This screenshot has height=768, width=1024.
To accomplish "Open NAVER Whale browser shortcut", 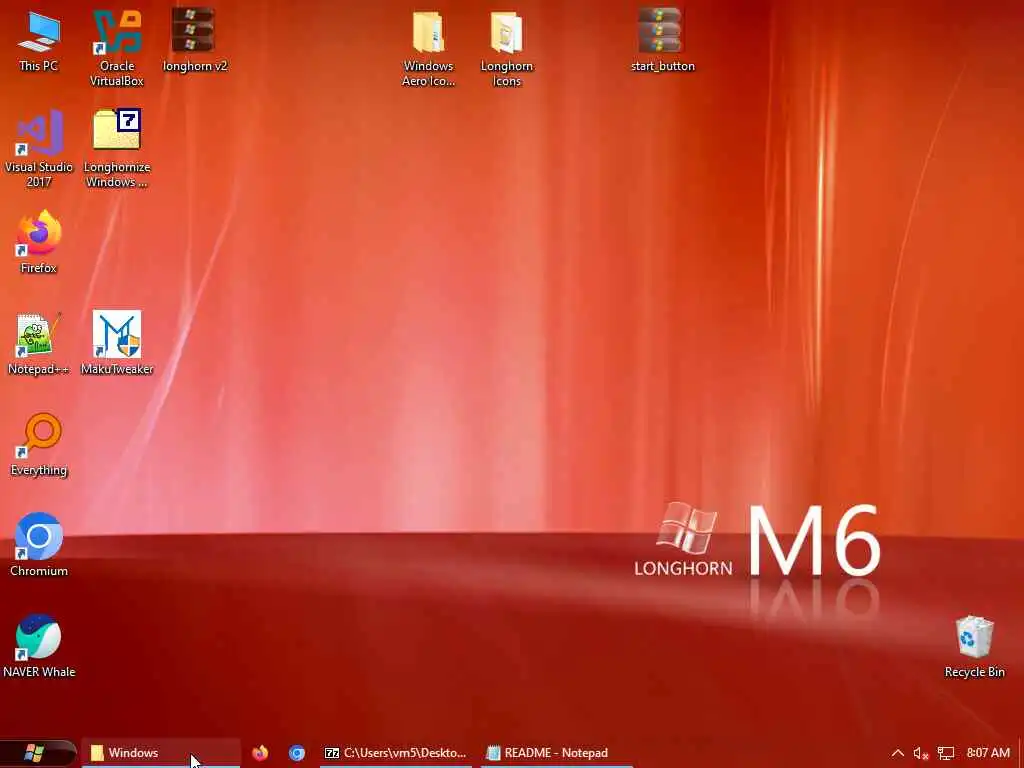I will point(39,645).
